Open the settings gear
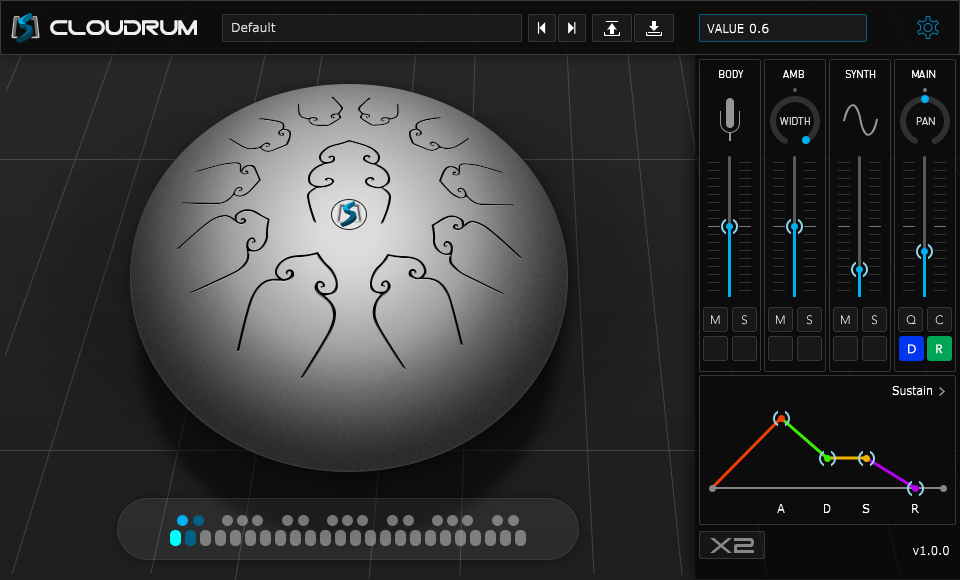The height and width of the screenshot is (580, 960). click(928, 27)
